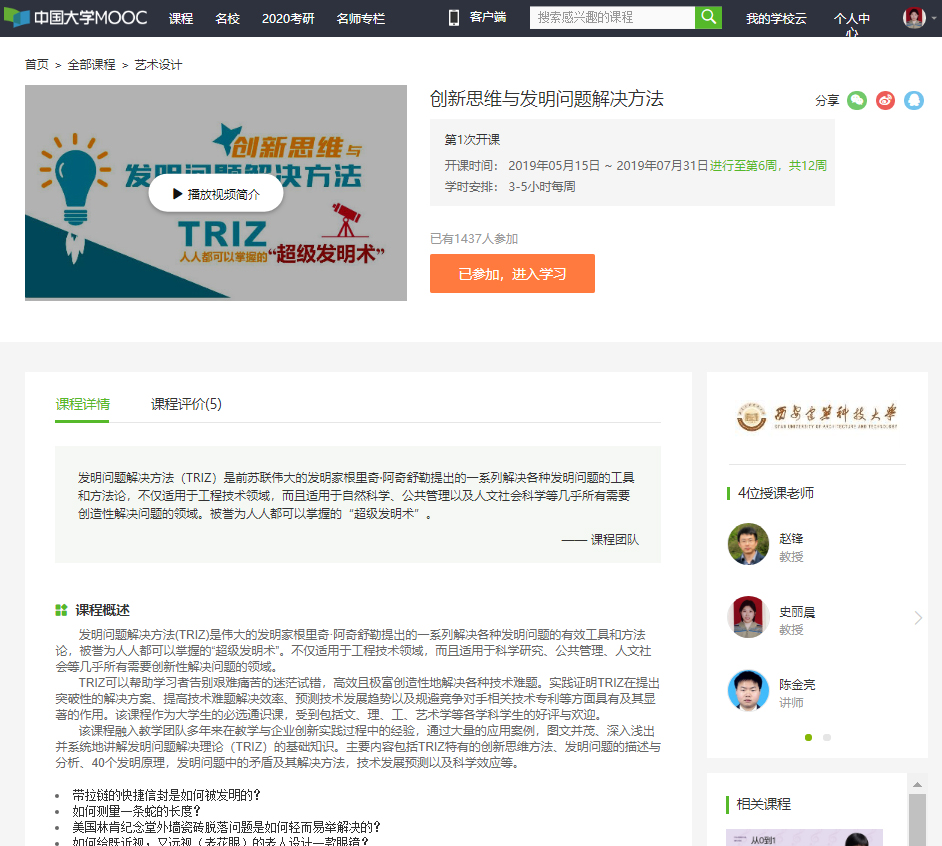Click the green search magnifier icon

pyautogui.click(x=708, y=17)
